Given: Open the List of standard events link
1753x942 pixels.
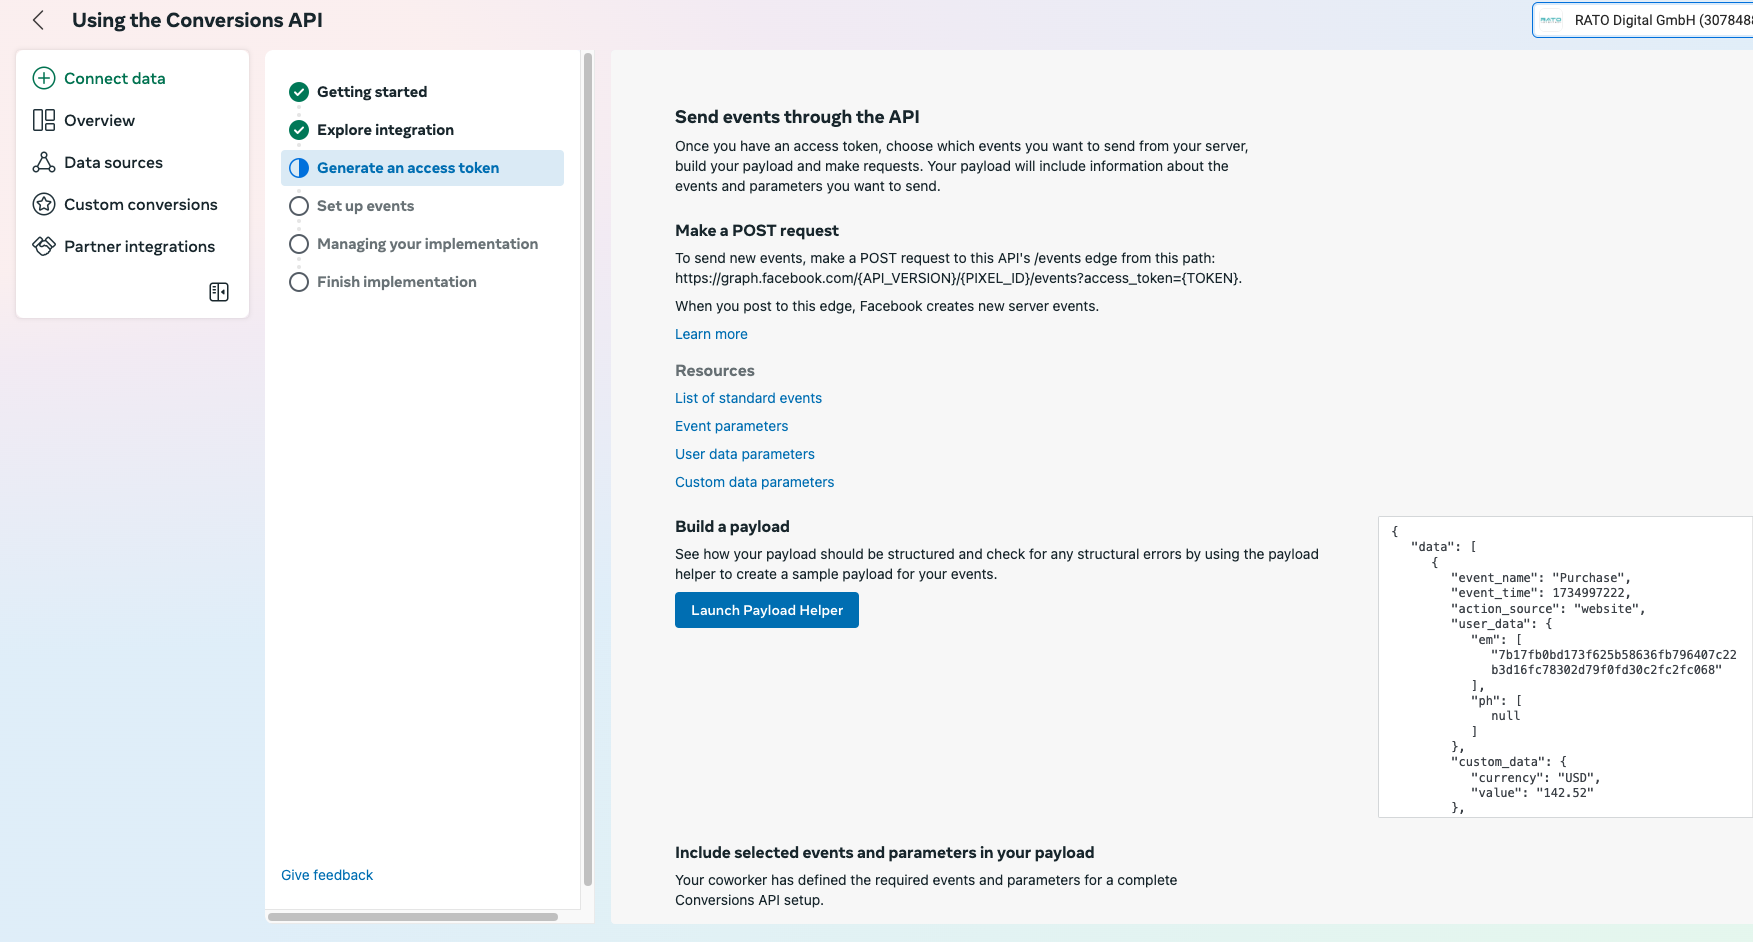Looking at the screenshot, I should [748, 397].
